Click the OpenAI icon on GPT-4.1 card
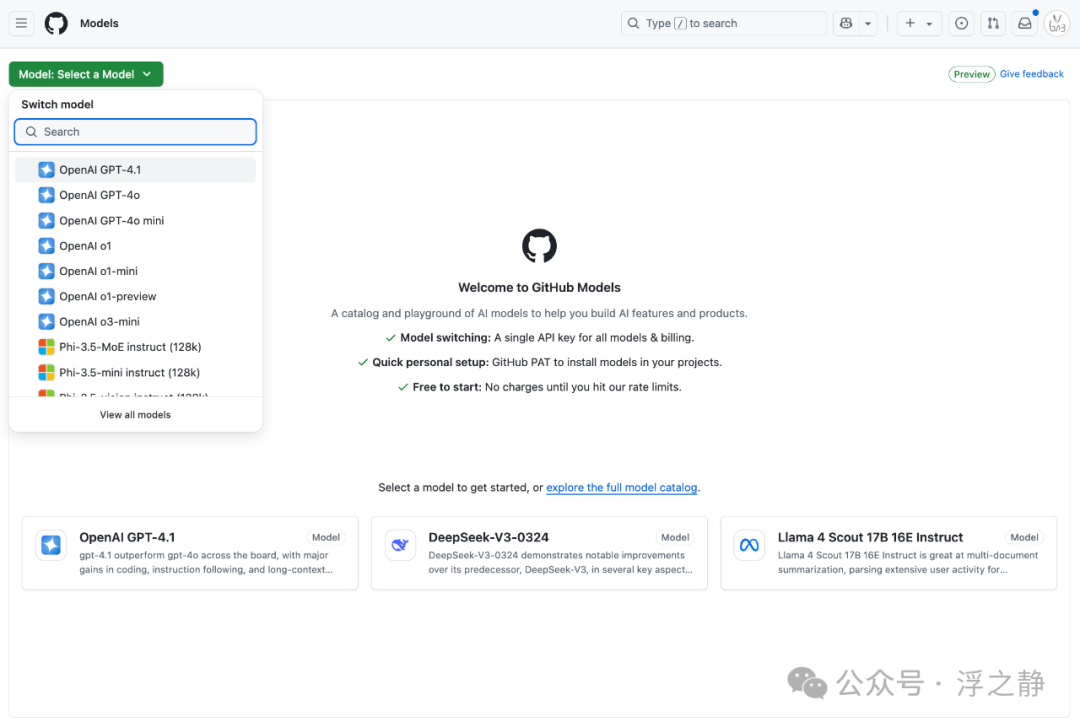Image resolution: width=1080 pixels, height=727 pixels. pyautogui.click(x=51, y=545)
